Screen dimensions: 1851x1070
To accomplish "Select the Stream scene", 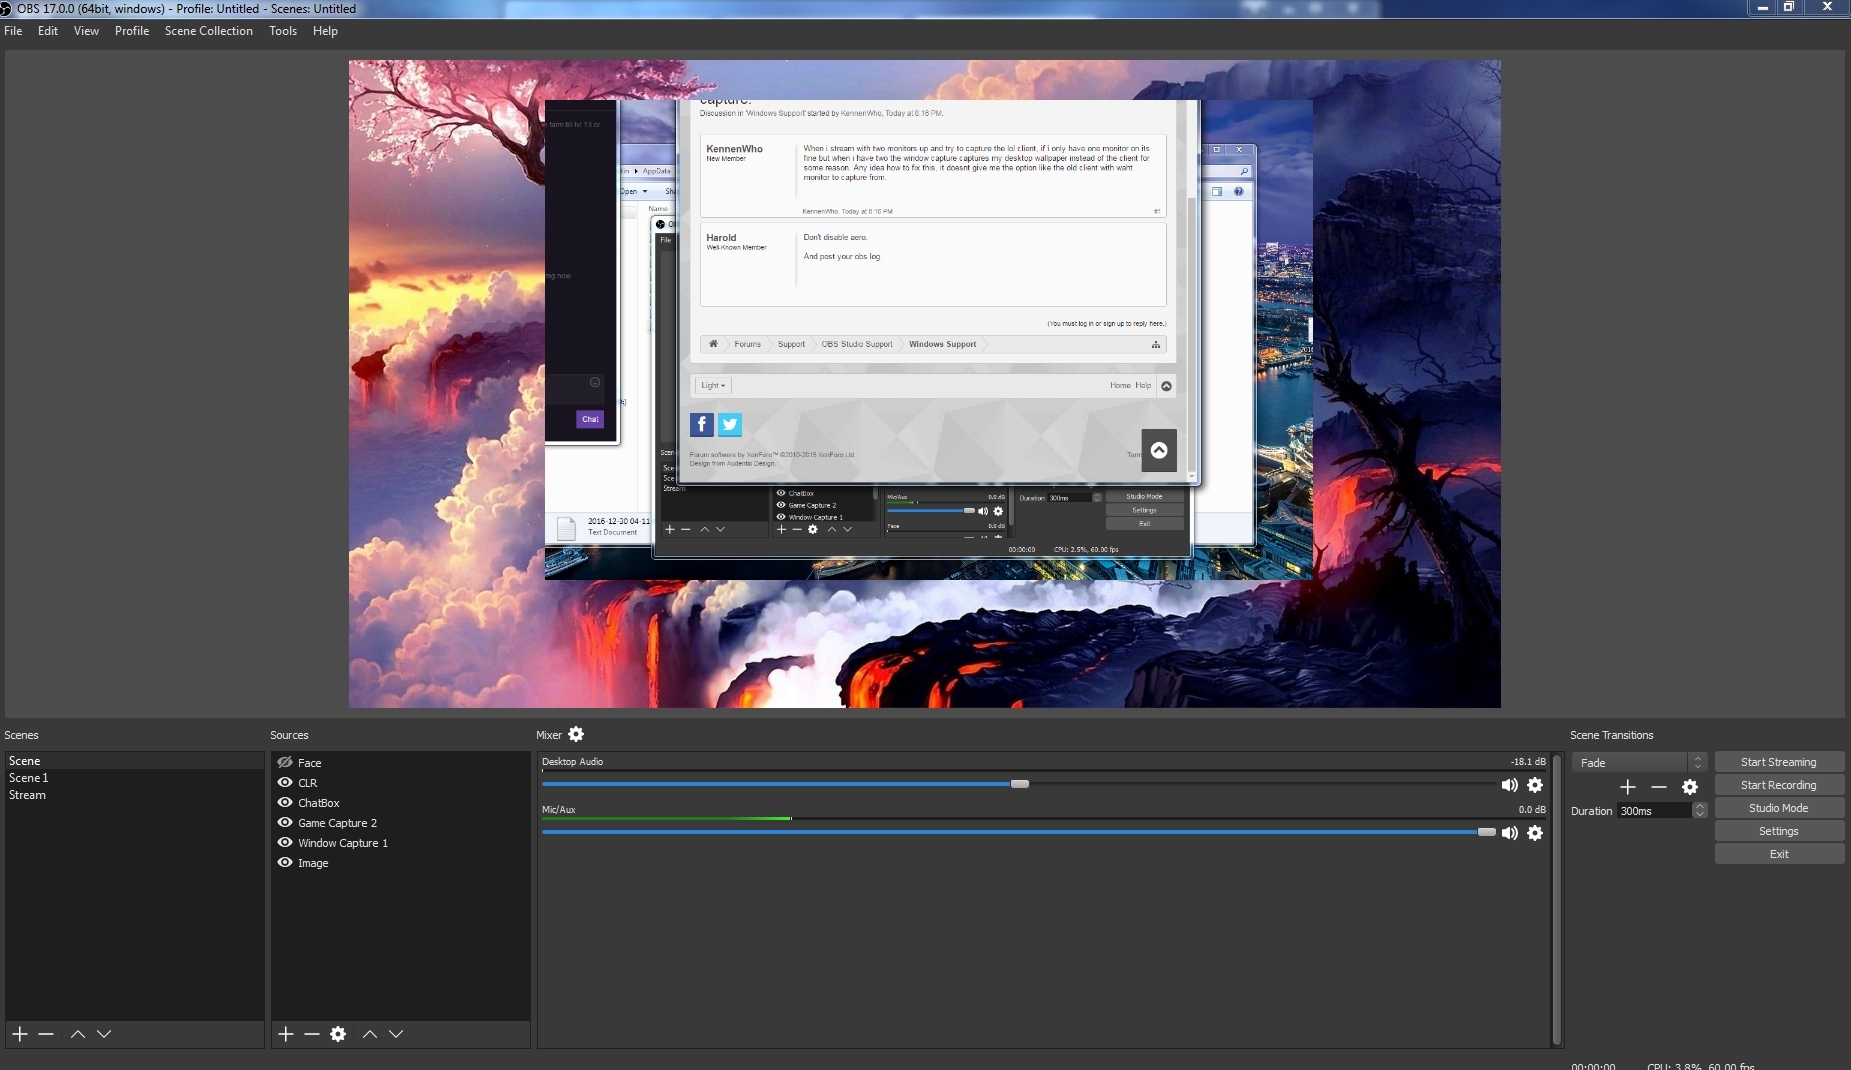I will [x=135, y=795].
